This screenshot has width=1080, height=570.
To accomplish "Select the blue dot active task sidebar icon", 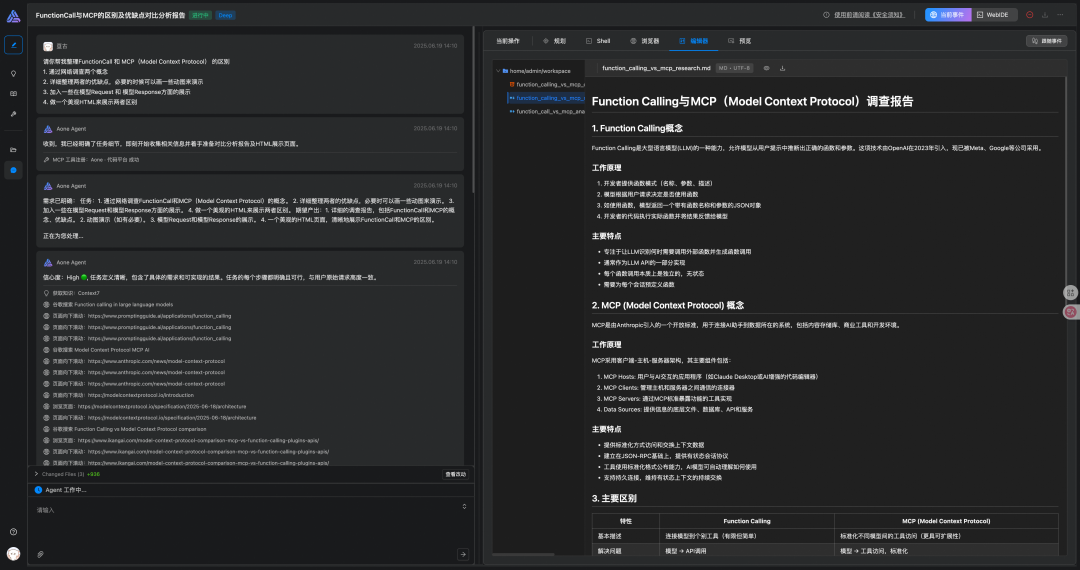I will click(13, 170).
